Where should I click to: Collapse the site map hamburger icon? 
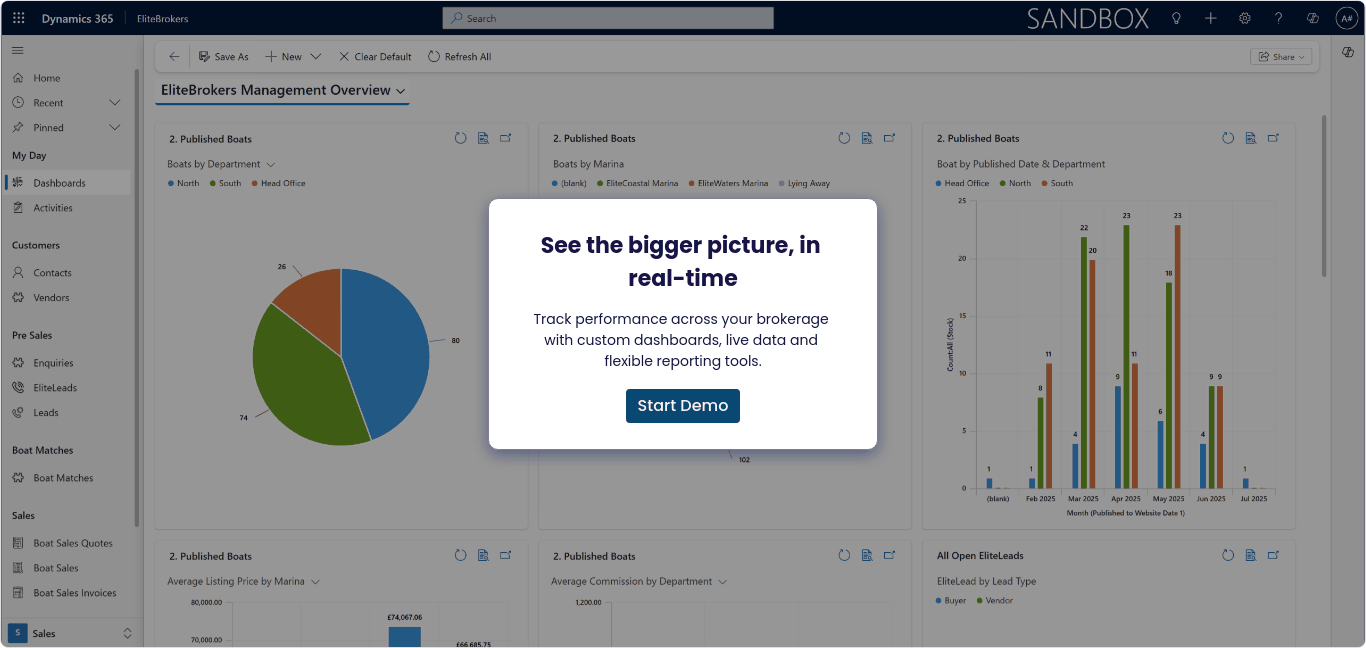(x=18, y=50)
